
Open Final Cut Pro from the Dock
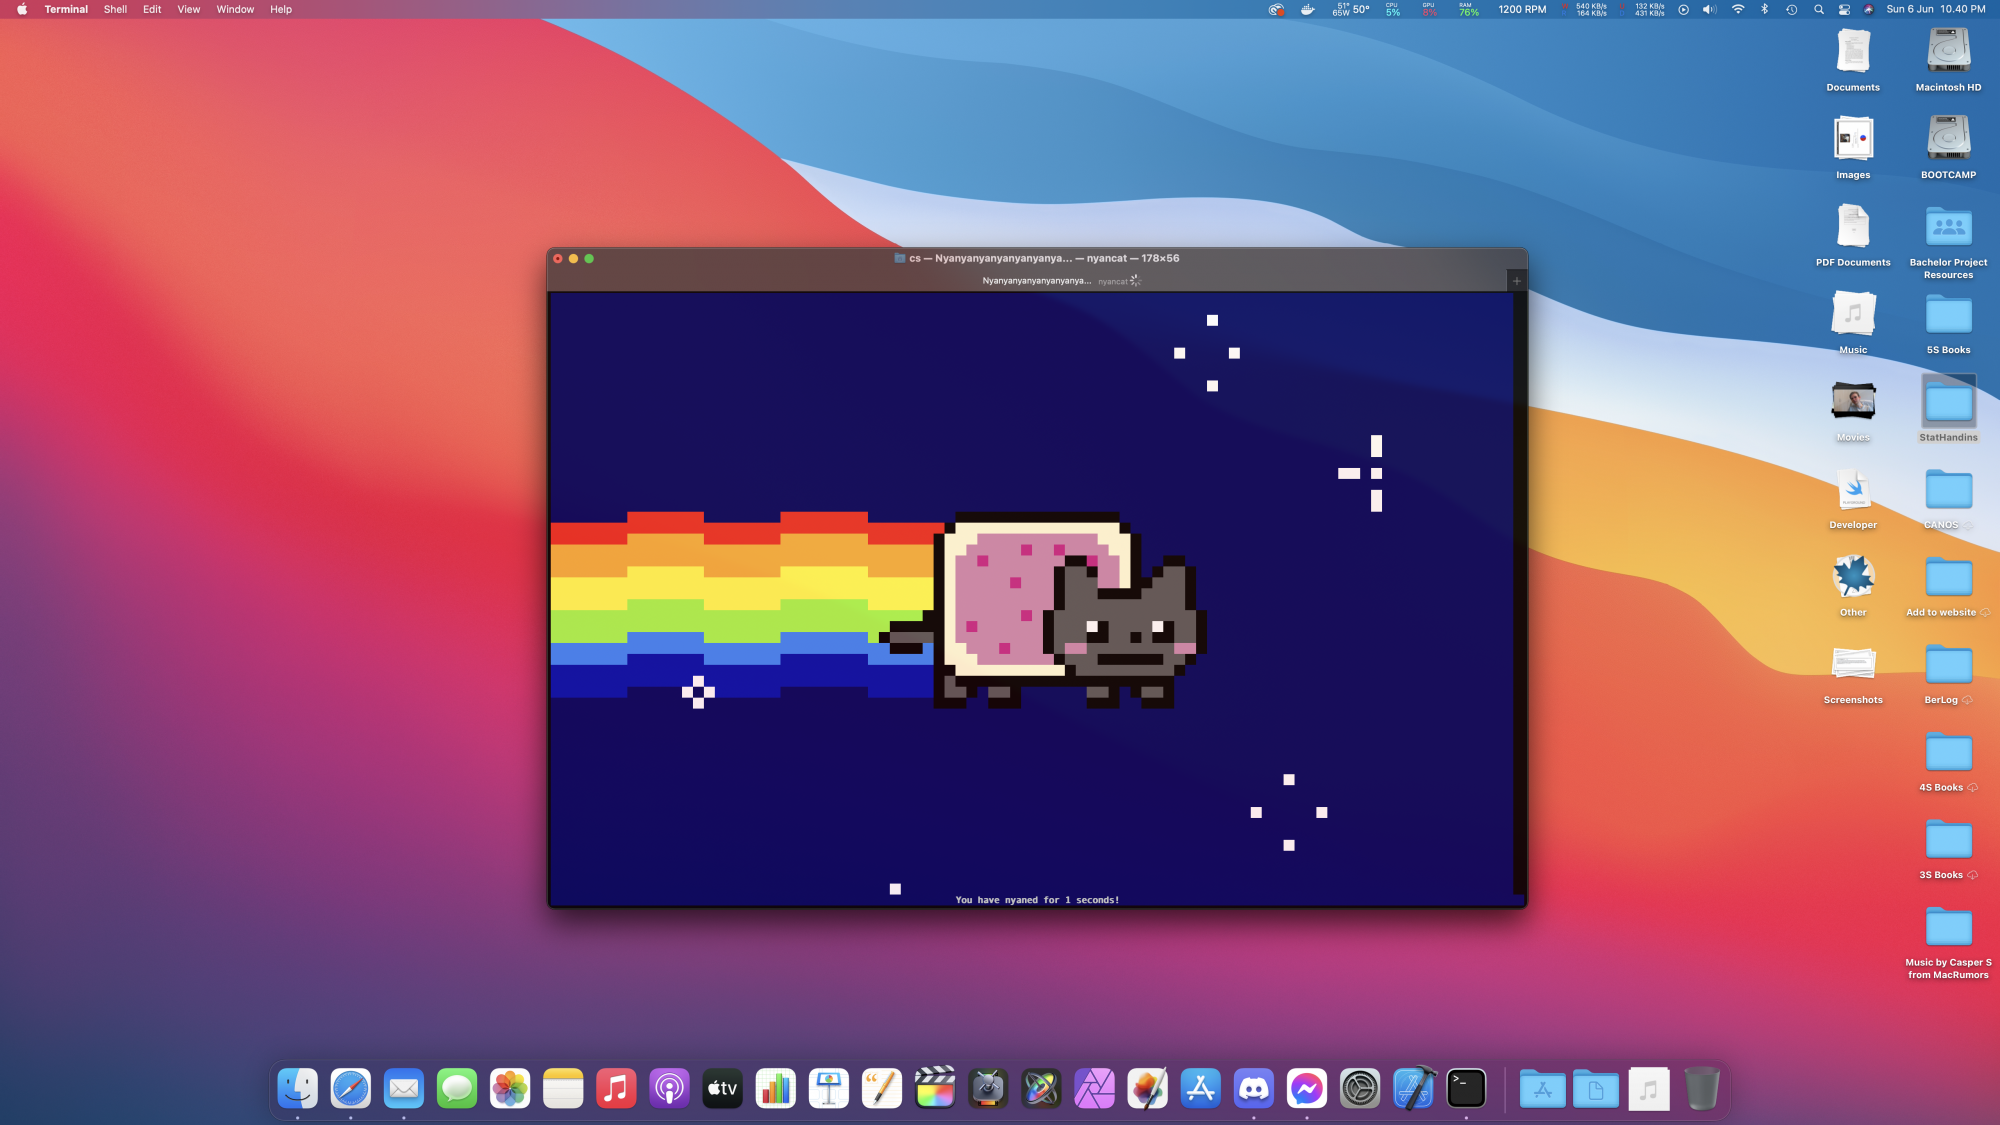935,1088
